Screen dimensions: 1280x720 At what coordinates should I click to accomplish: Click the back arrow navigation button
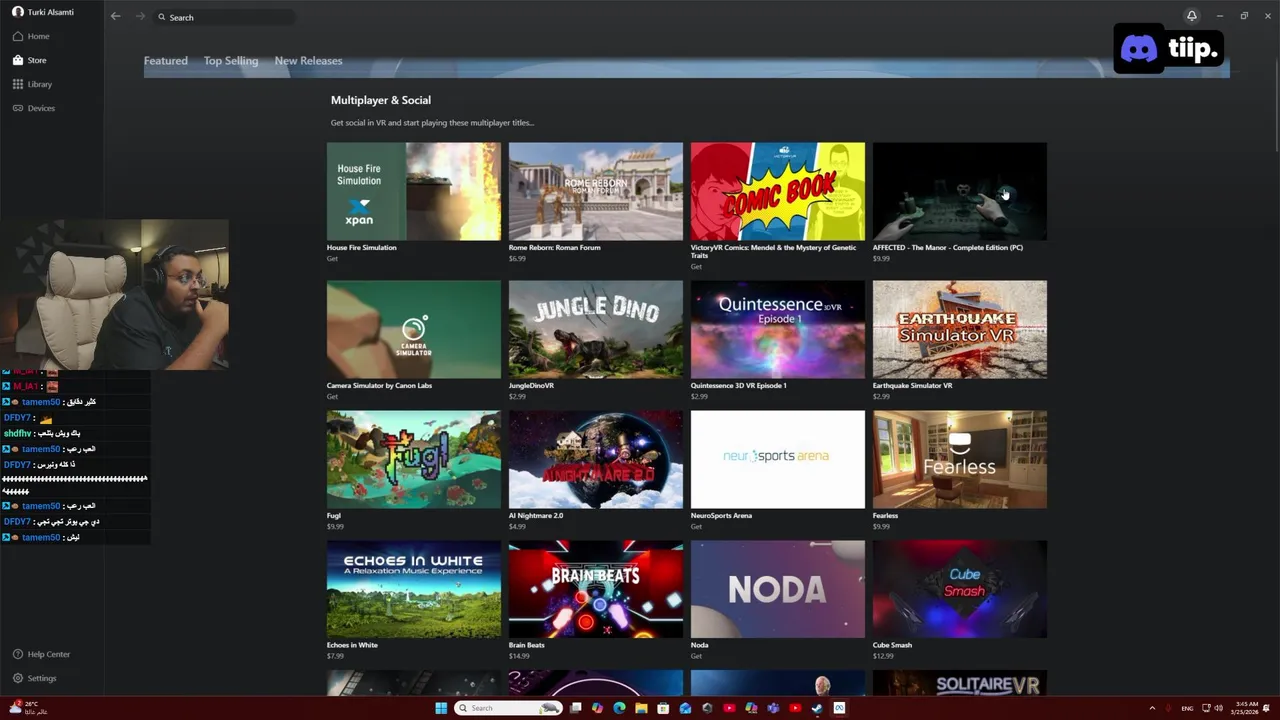tap(116, 17)
